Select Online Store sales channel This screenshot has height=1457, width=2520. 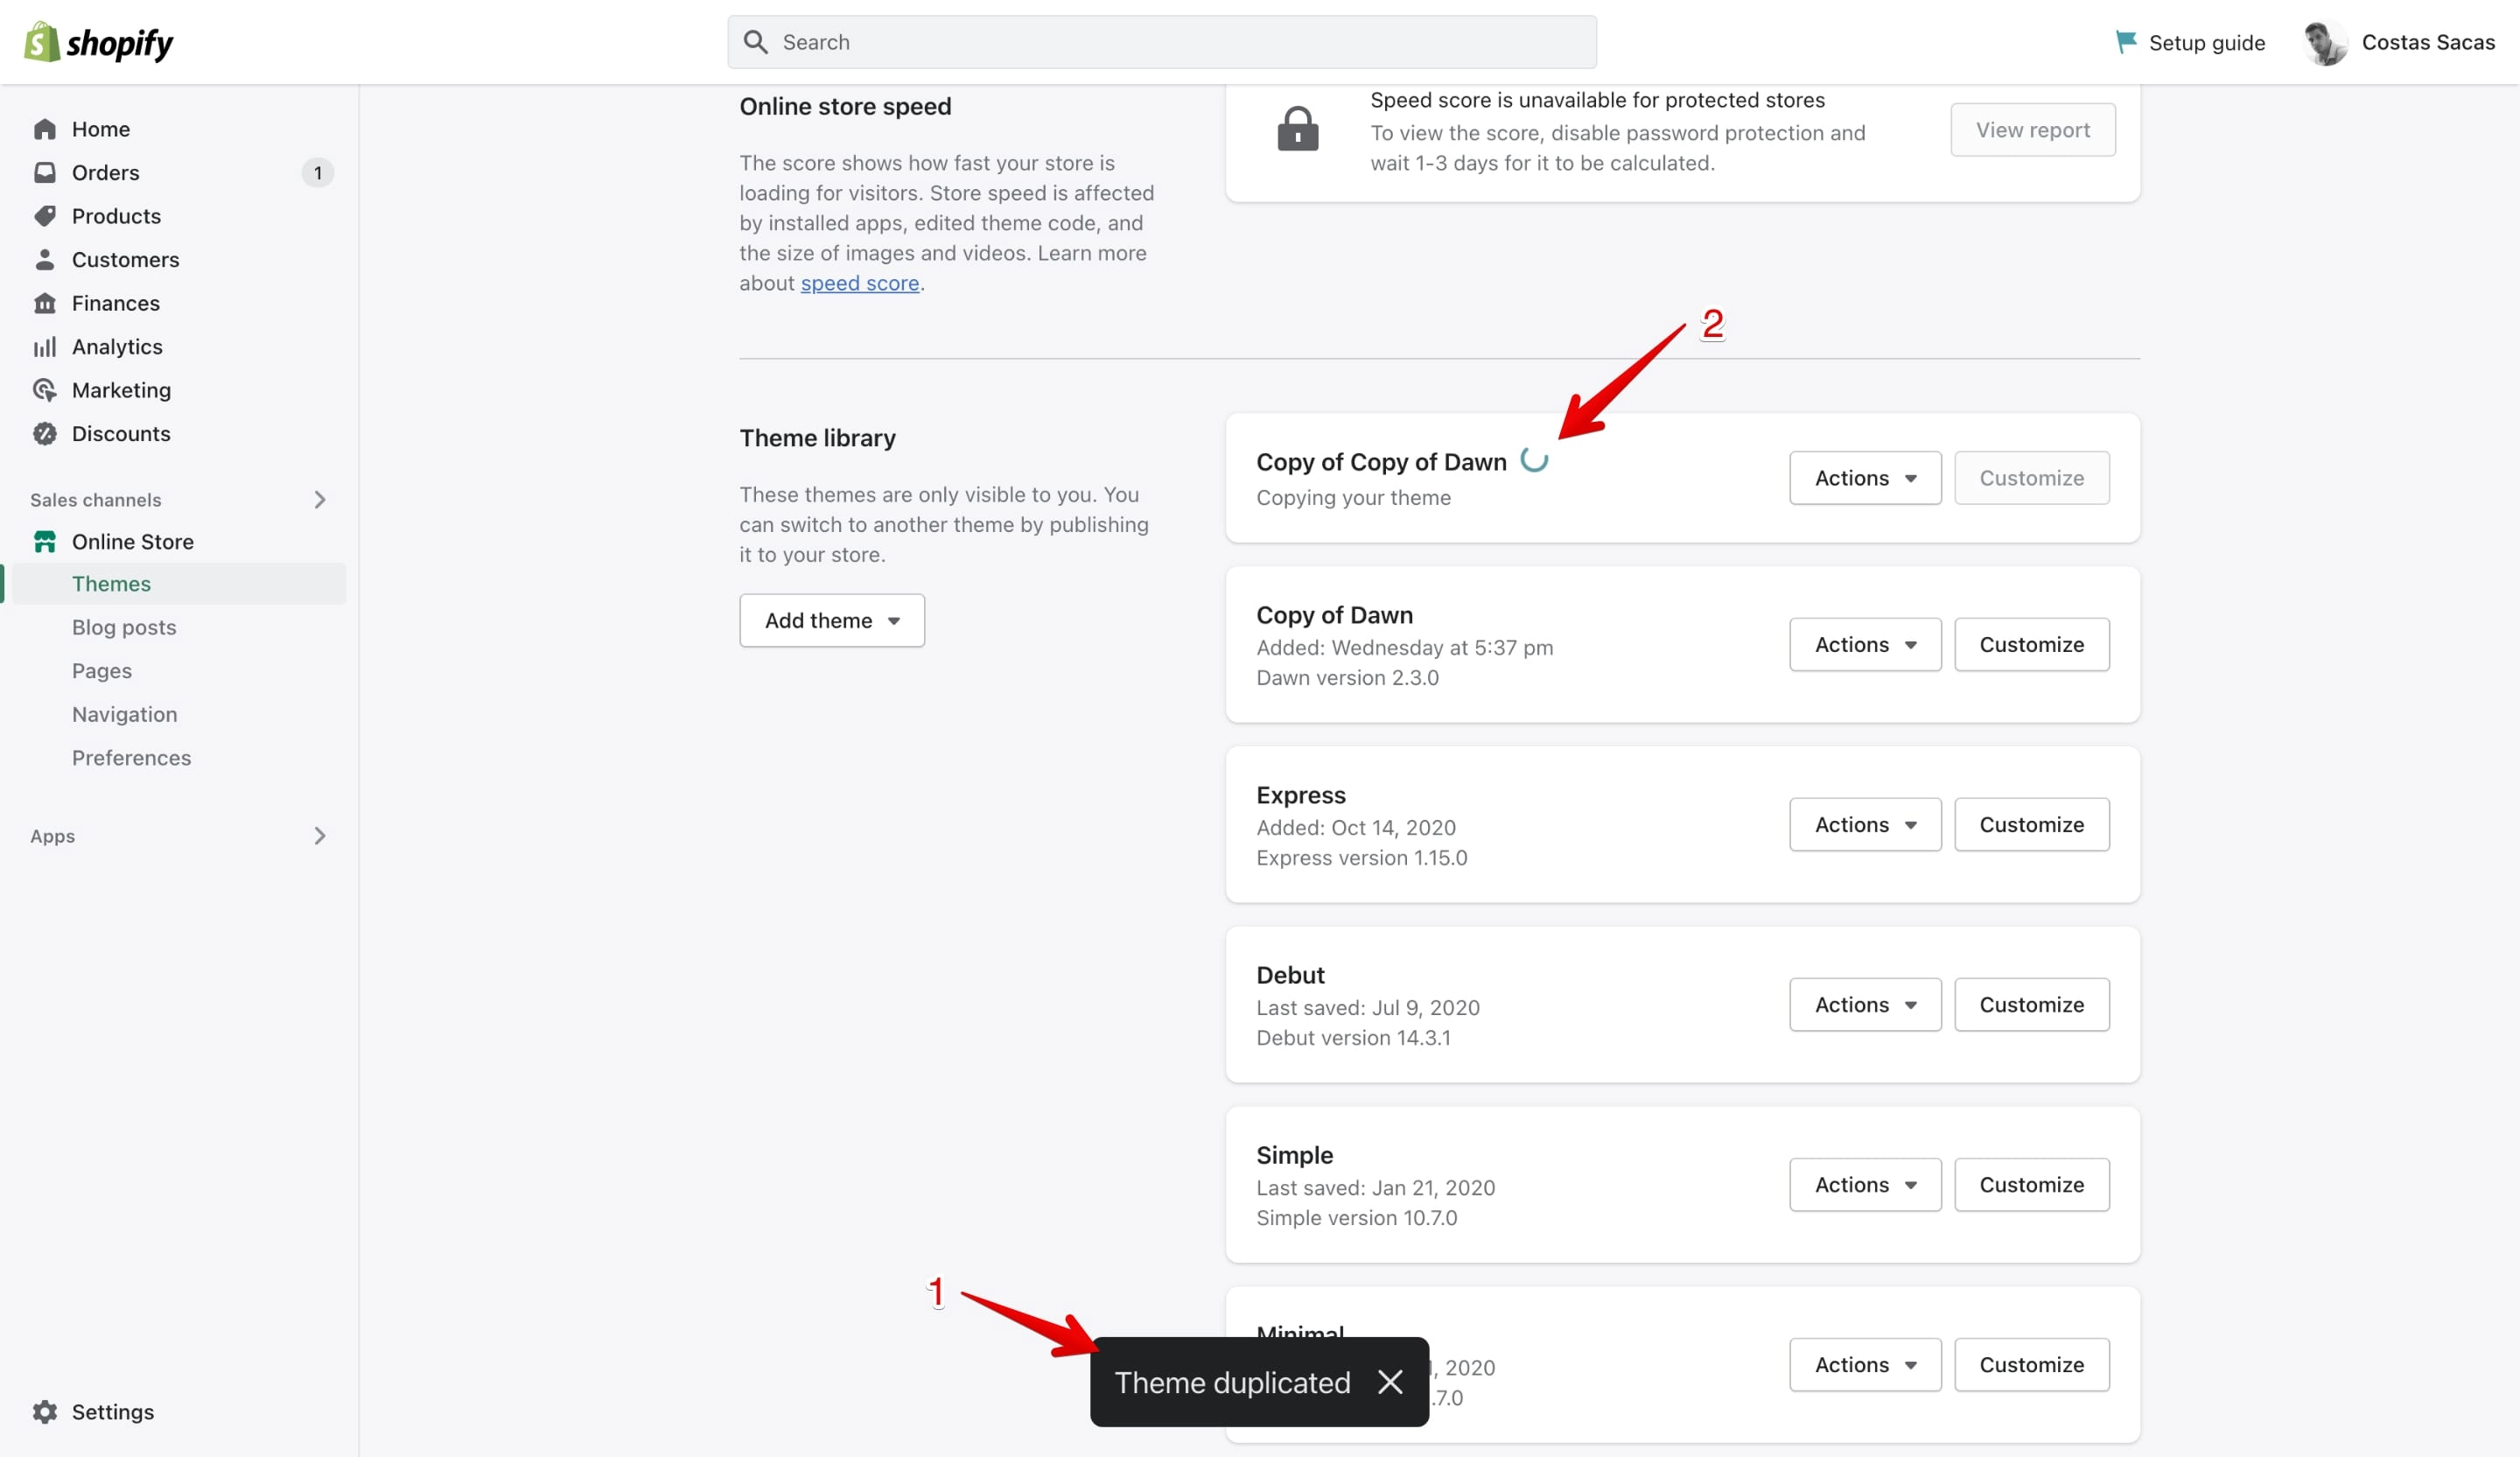point(133,541)
